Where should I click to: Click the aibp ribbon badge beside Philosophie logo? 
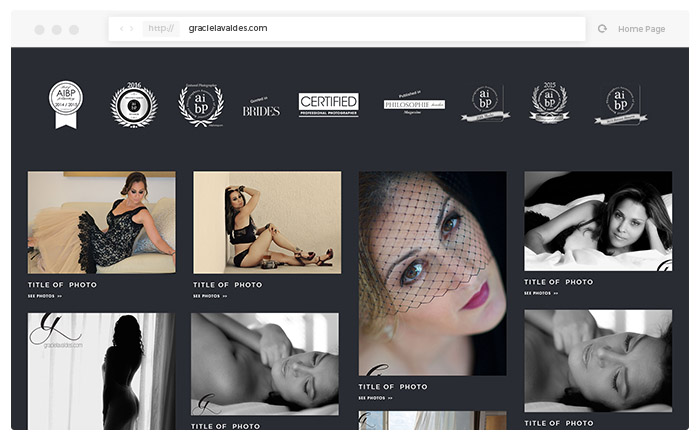point(485,104)
